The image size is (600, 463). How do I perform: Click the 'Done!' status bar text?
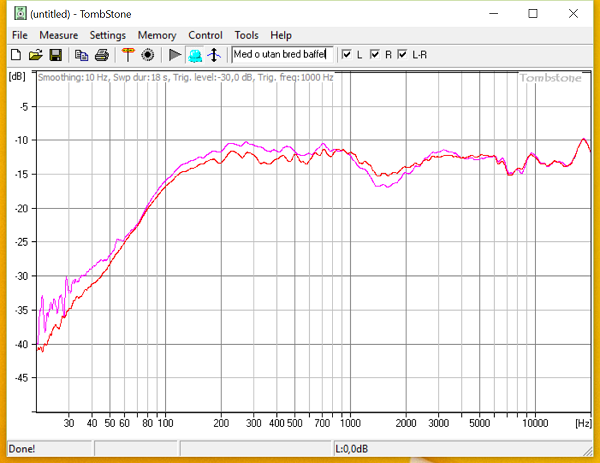pos(22,448)
